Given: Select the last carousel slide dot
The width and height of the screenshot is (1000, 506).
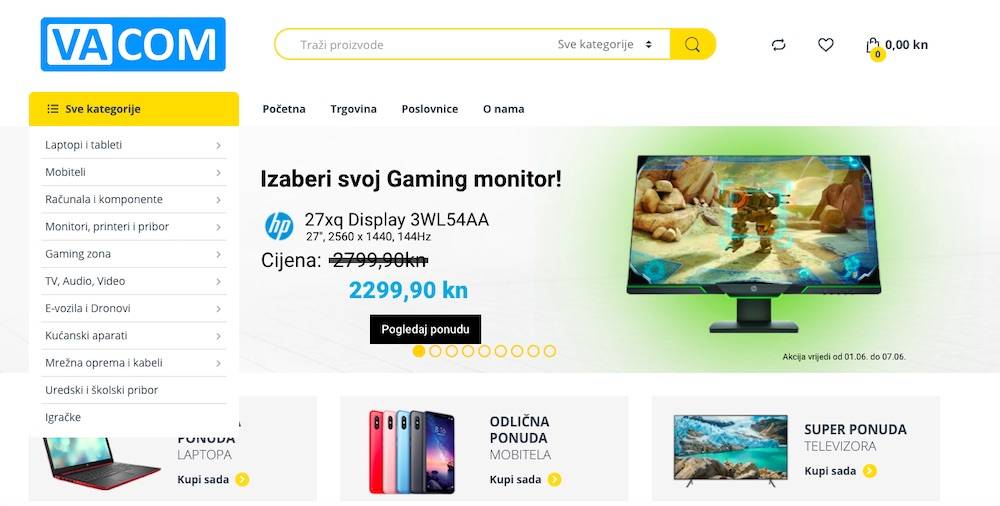Looking at the screenshot, I should 550,351.
